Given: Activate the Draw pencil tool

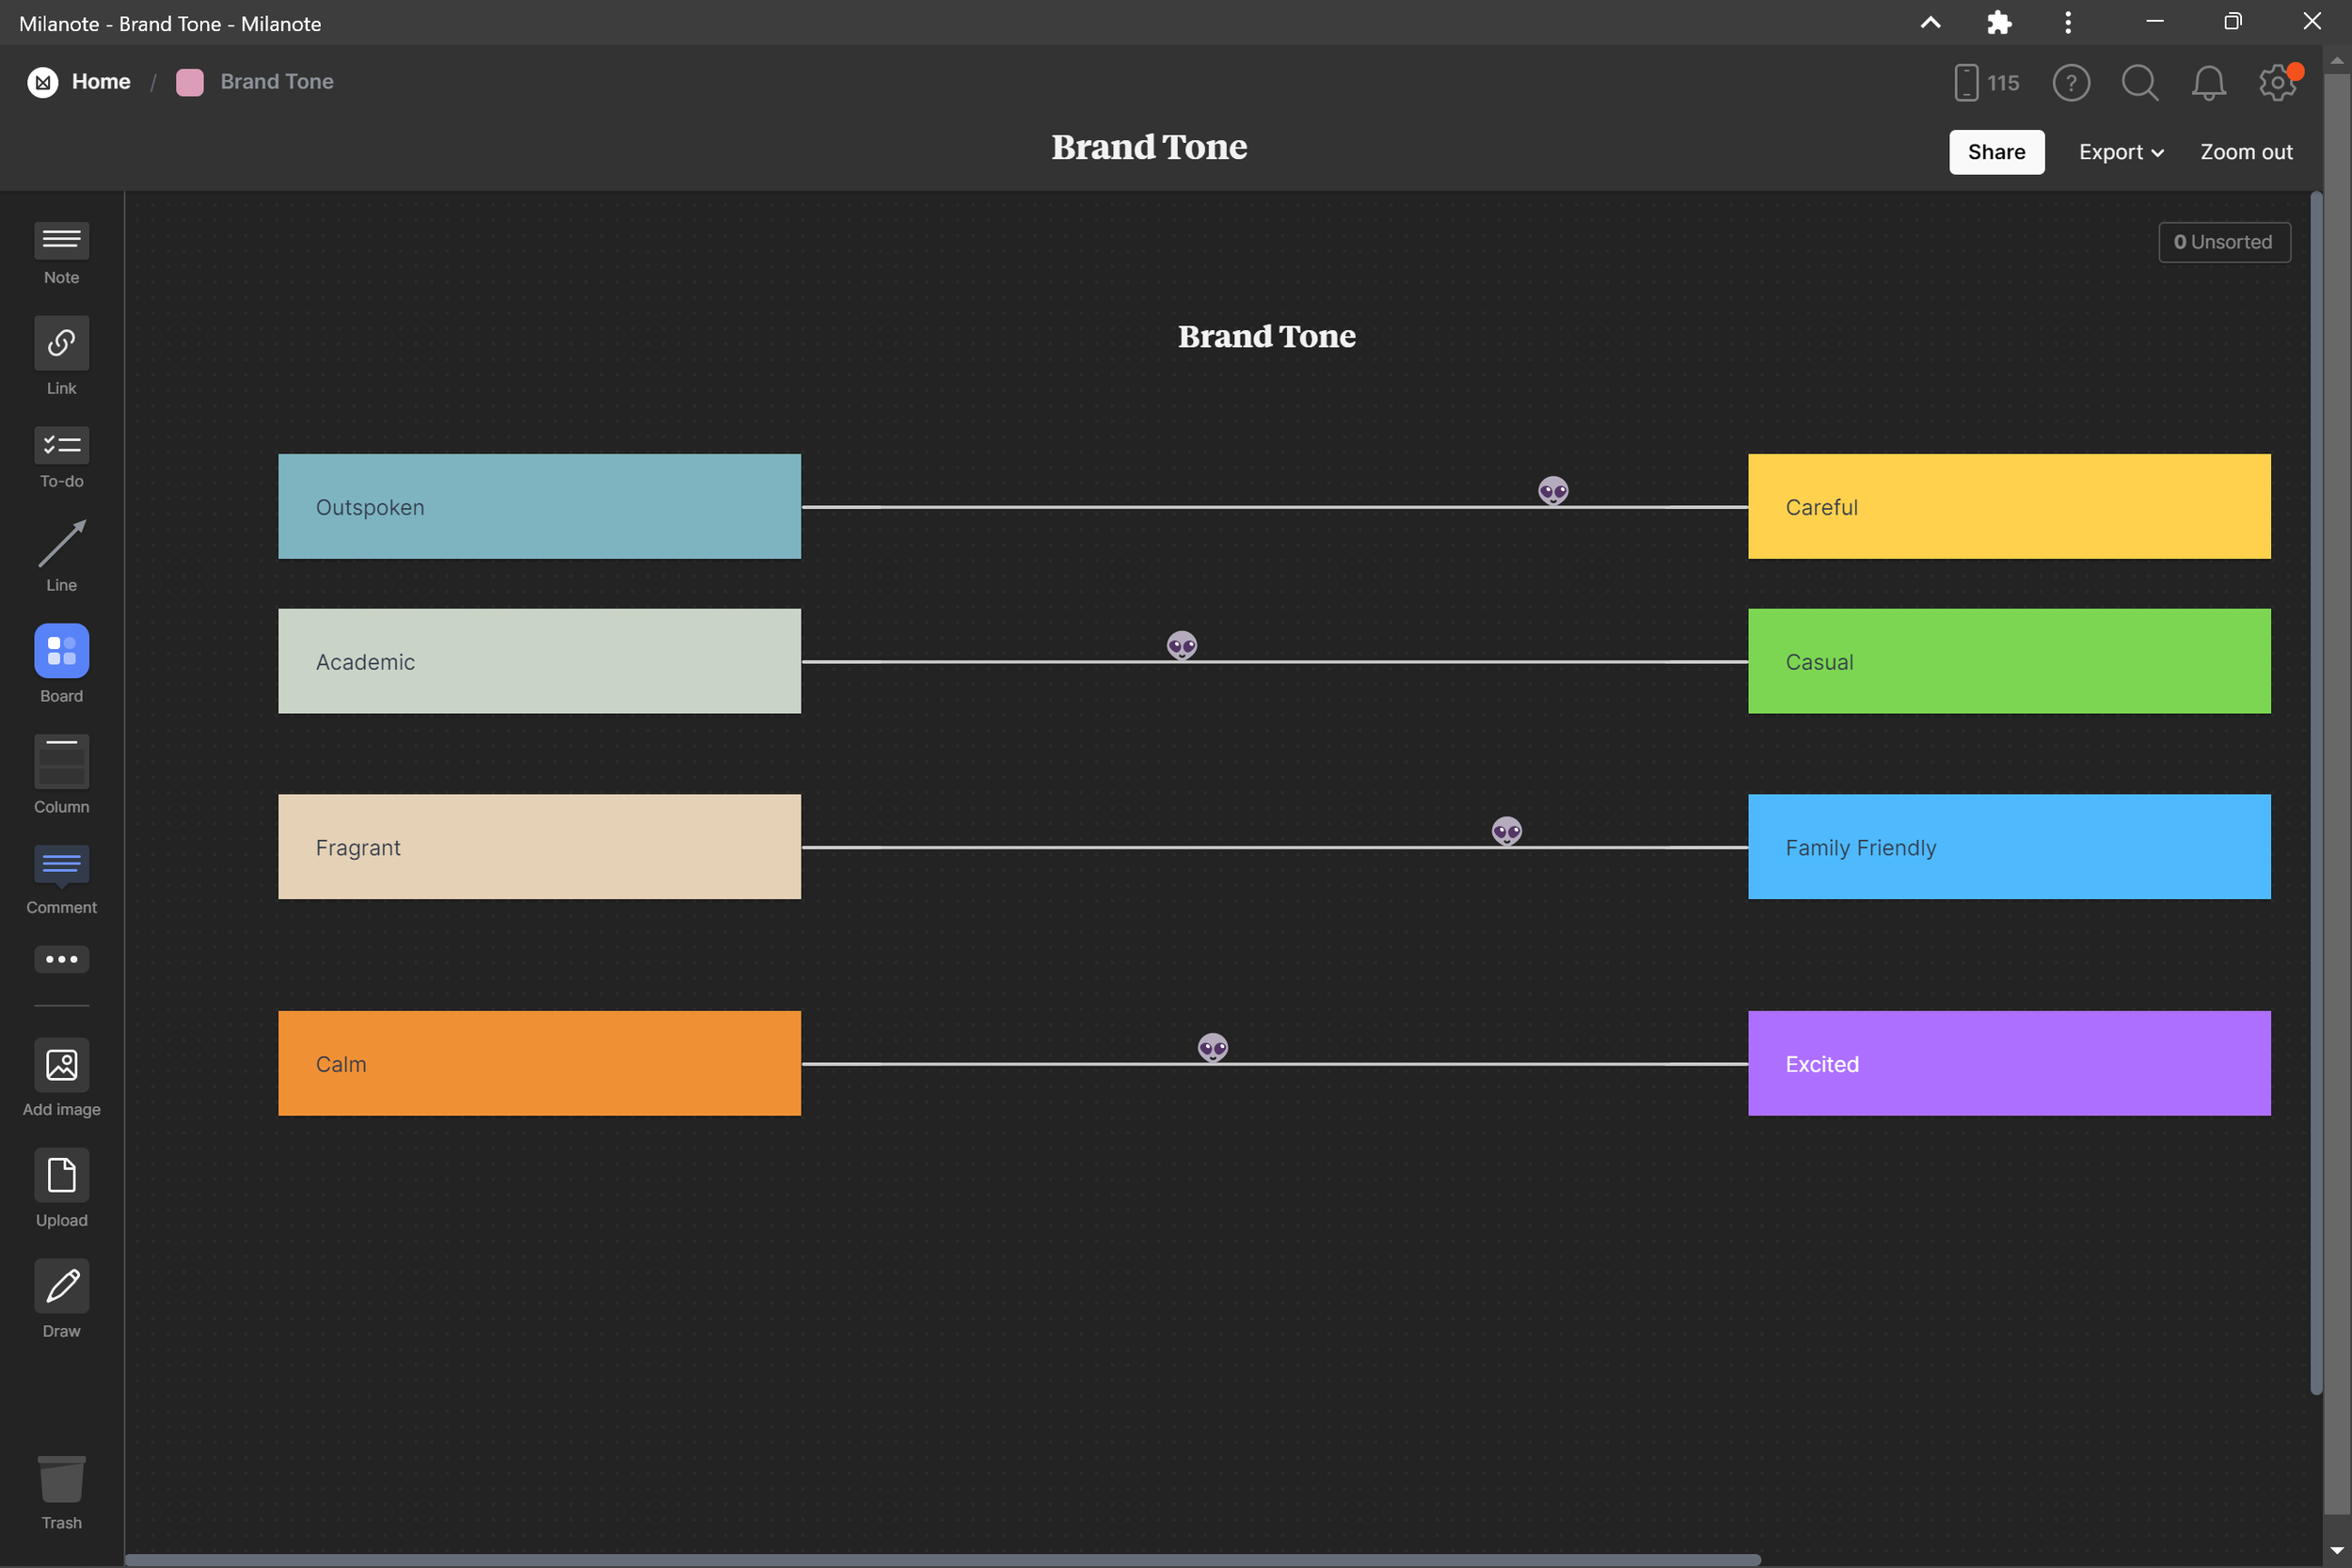Looking at the screenshot, I should (x=61, y=1286).
